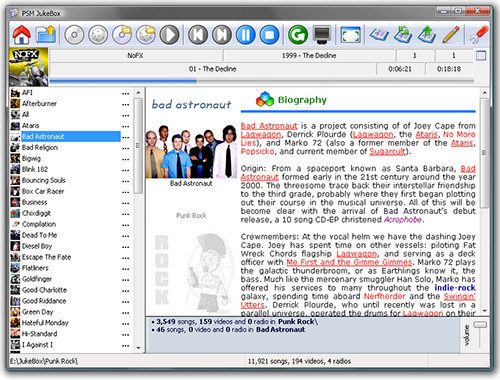Viewport: 500px width, 380px height.
Task: Open the options dots for Dead To Me
Action: [125, 236]
